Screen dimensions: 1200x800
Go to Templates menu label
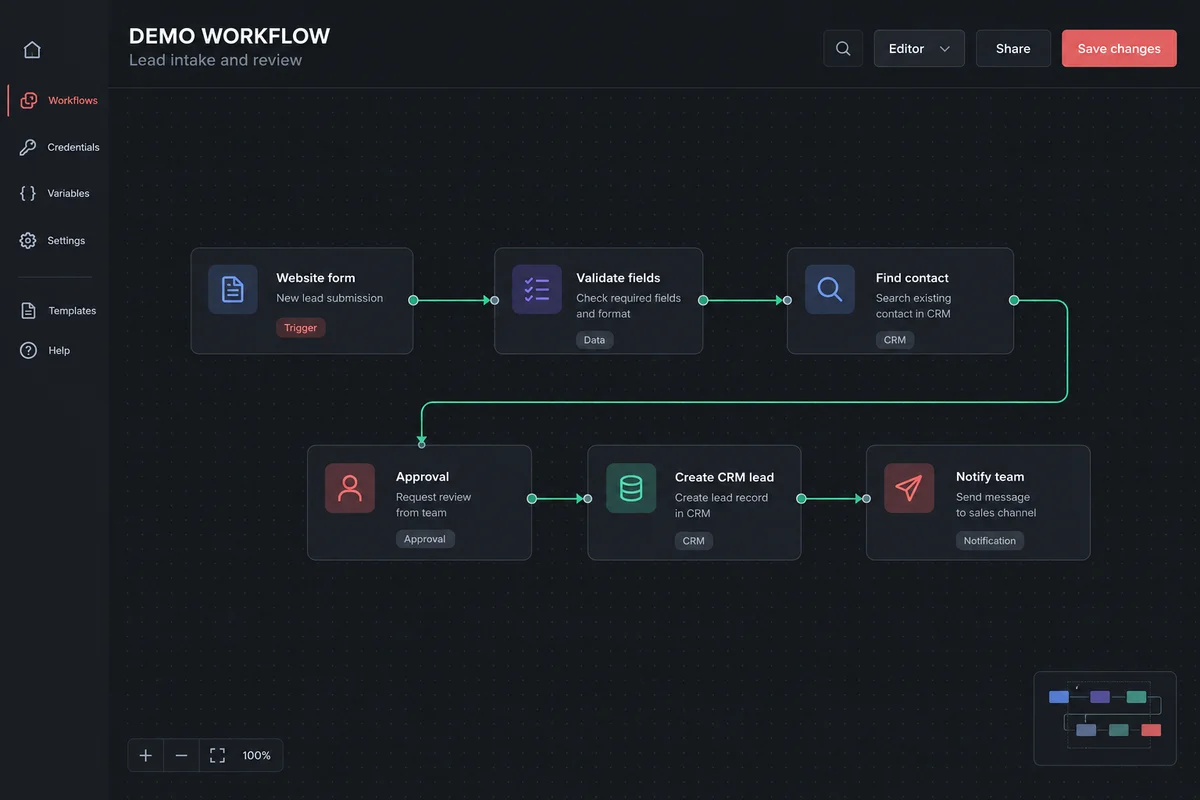click(x=73, y=310)
